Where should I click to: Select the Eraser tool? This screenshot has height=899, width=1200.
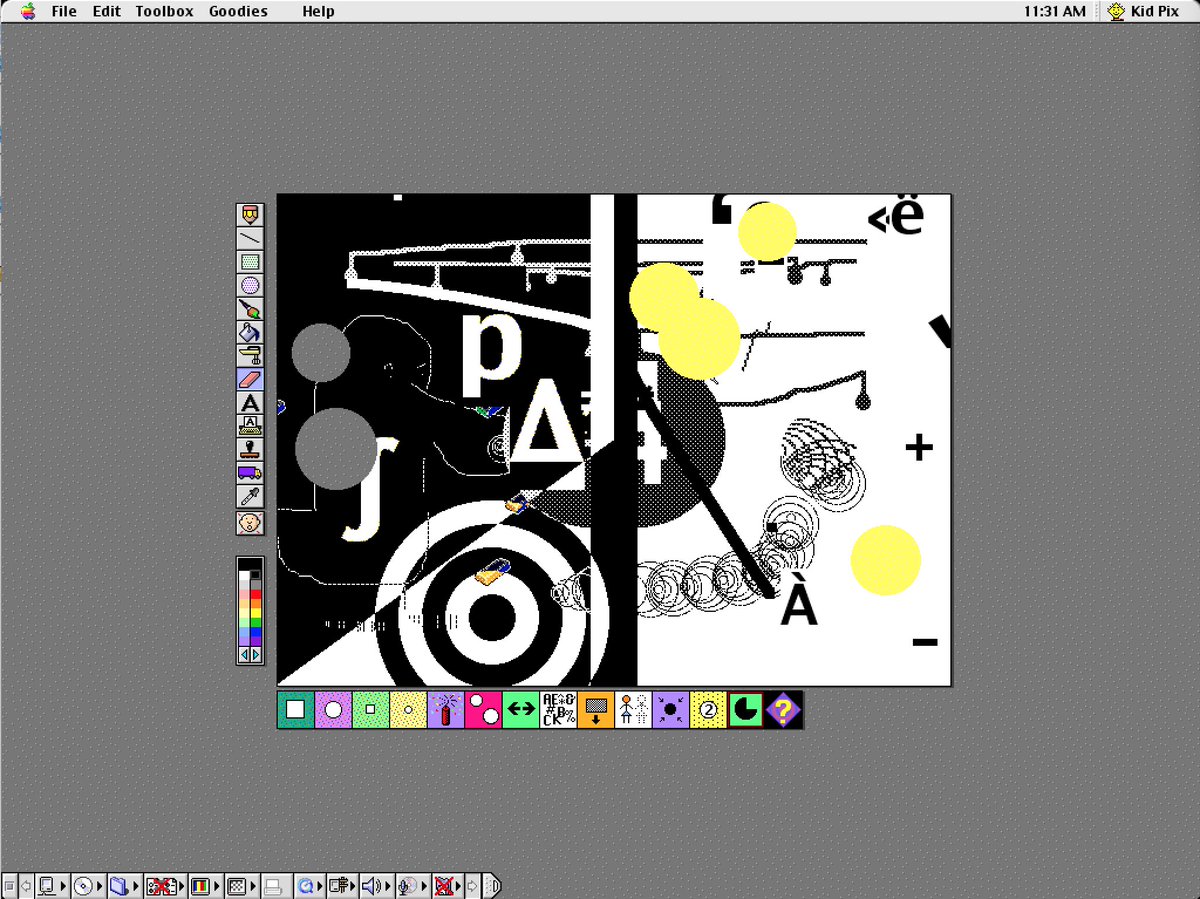coord(250,379)
